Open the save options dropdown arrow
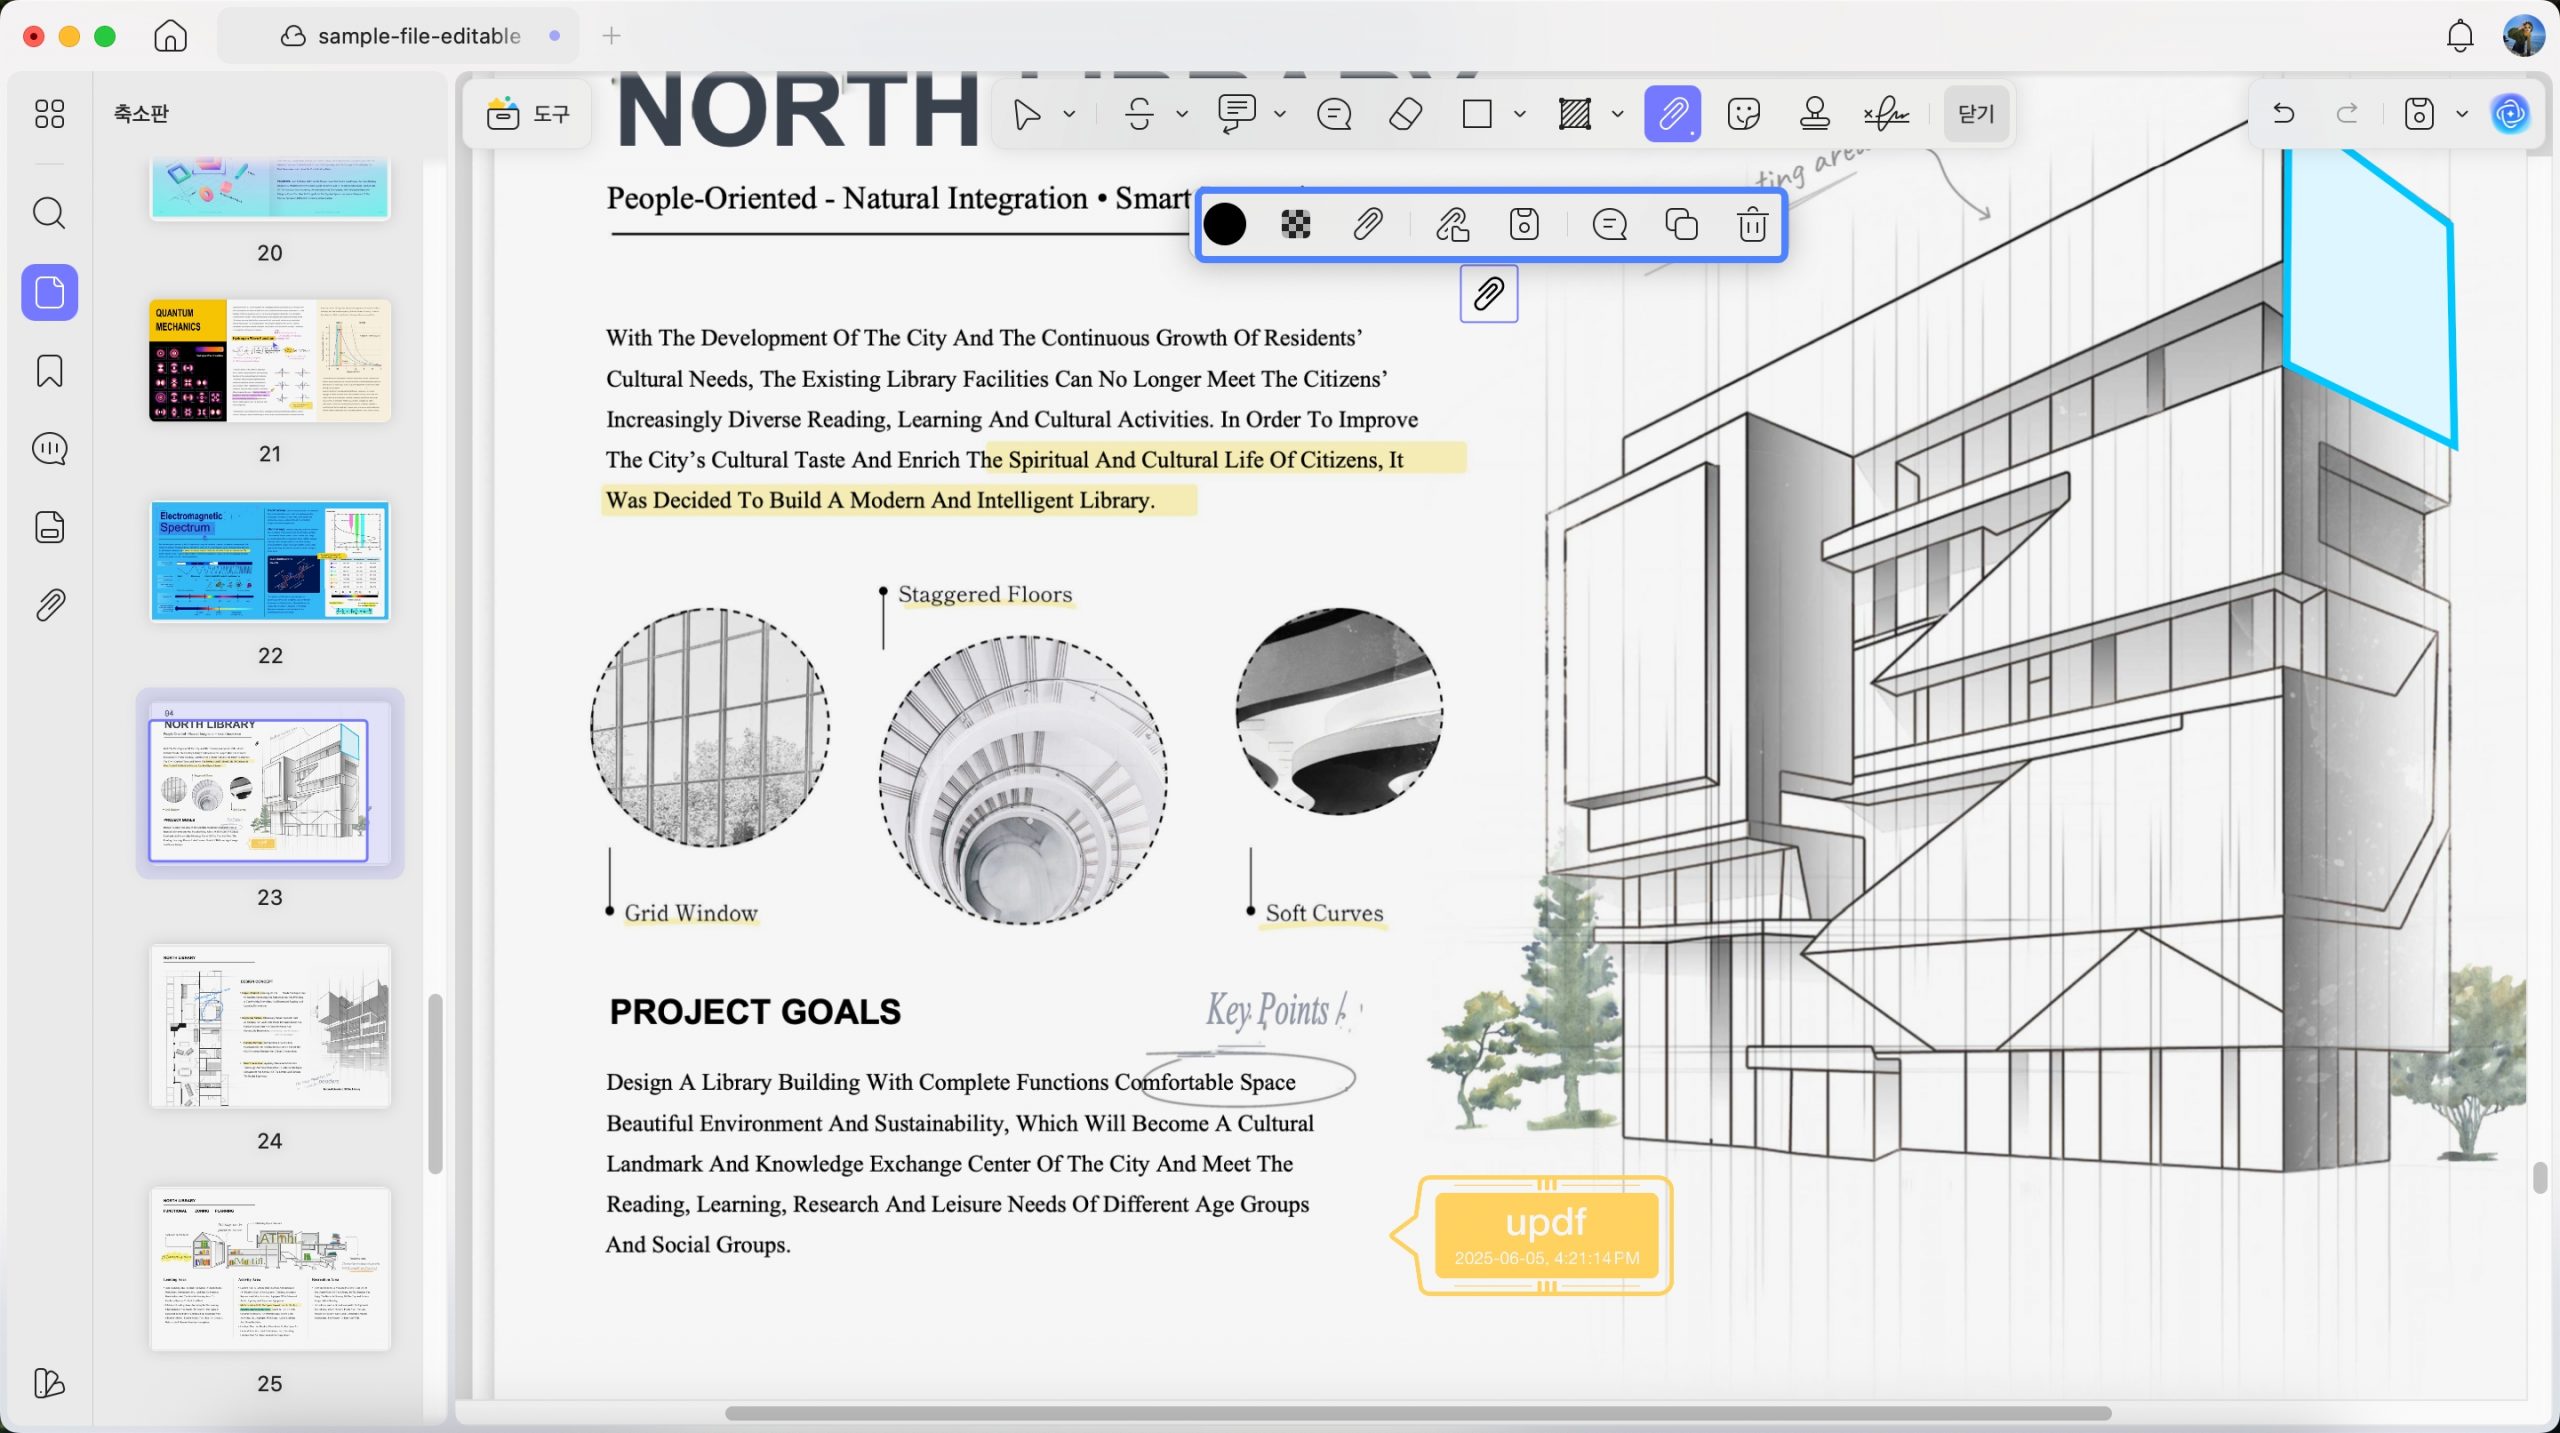The image size is (2560, 1433). 2462,114
